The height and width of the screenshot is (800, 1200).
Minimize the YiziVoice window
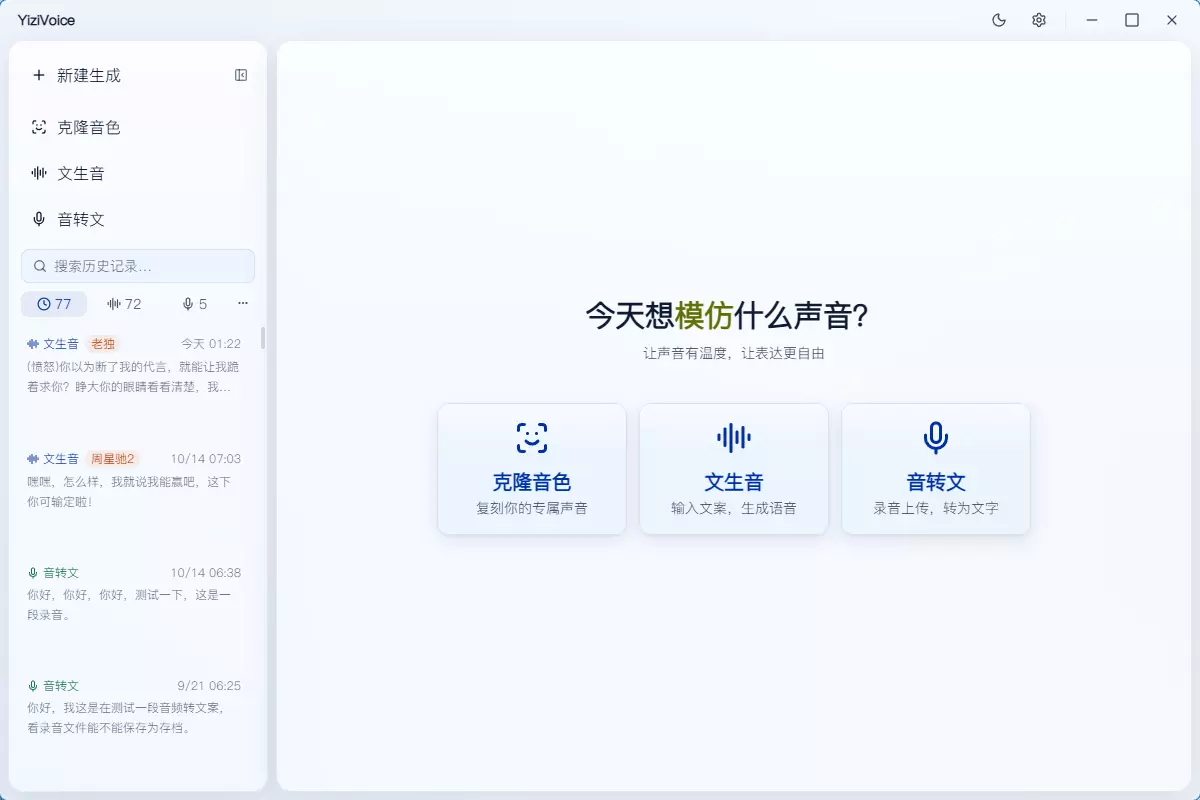pyautogui.click(x=1092, y=20)
